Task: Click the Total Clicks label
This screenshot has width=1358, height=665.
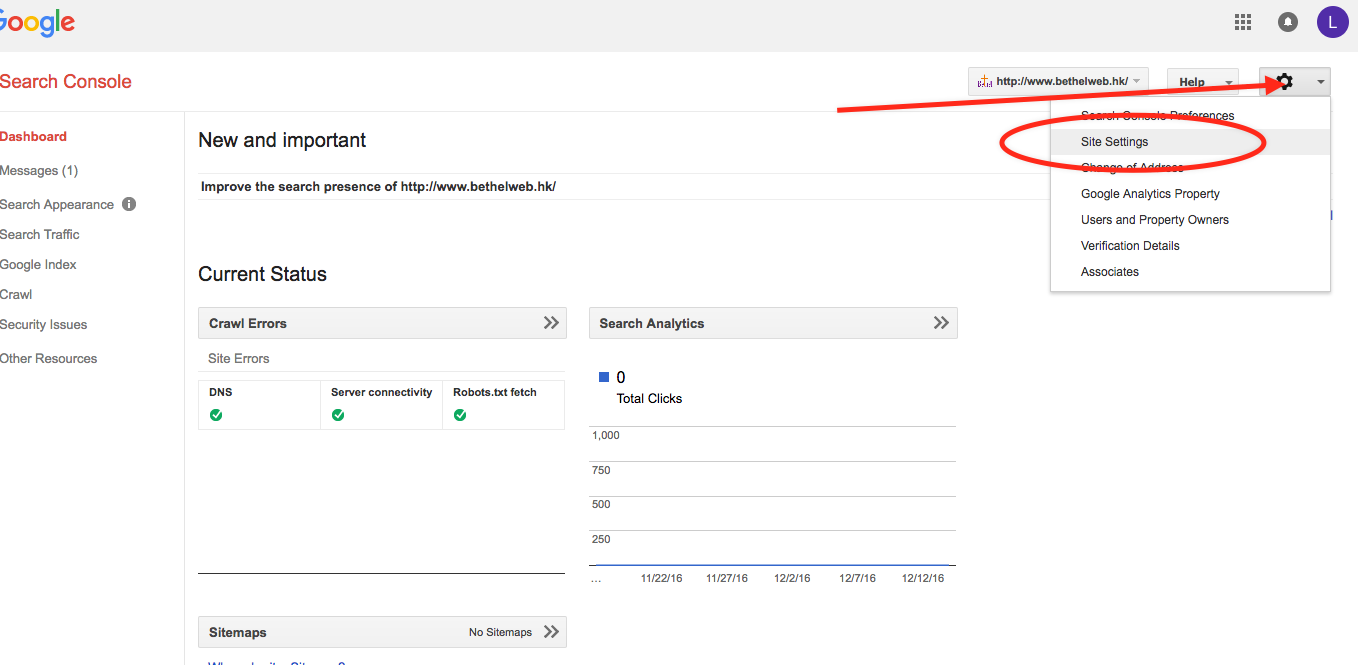Action: pyautogui.click(x=649, y=398)
